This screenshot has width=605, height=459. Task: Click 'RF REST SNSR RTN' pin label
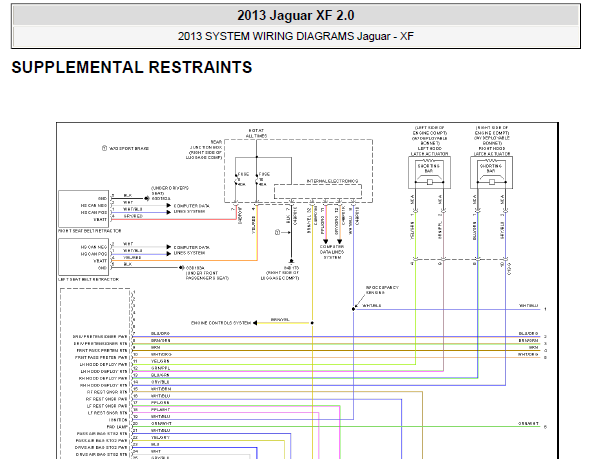(107, 392)
